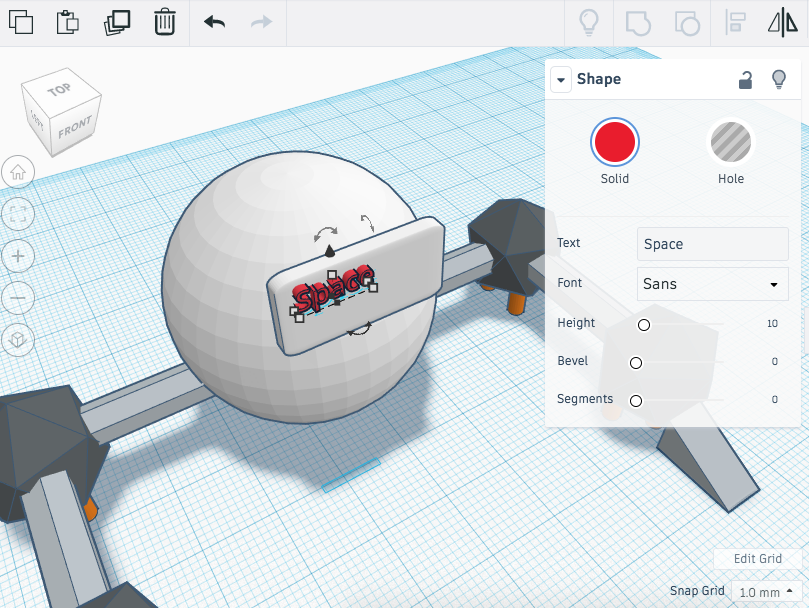This screenshot has height=608, width=809.
Task: Fit all in view icon
Action: tap(18, 213)
